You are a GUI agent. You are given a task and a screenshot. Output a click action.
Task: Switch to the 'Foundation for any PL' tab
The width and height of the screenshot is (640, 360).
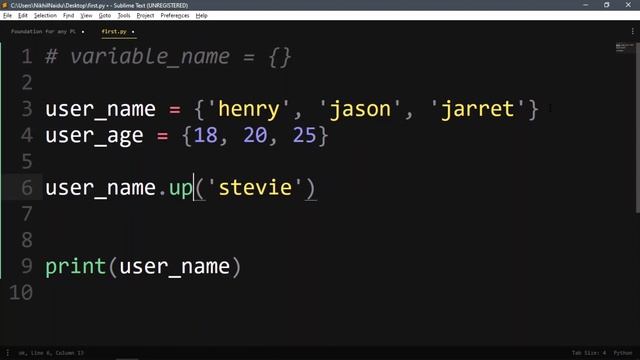click(x=43, y=31)
